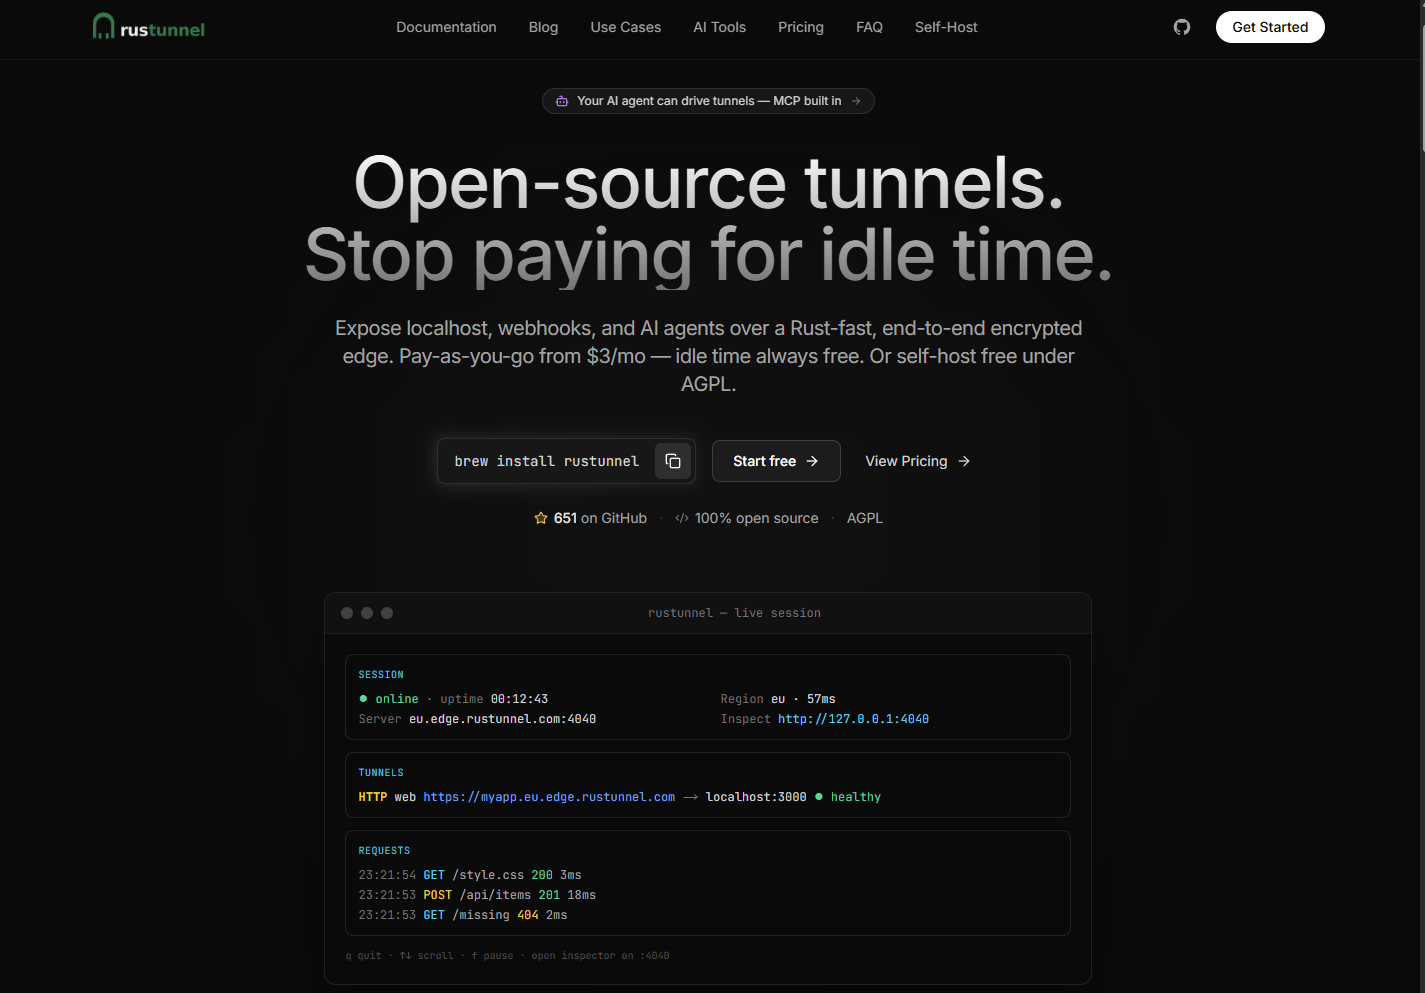Click the 'GET /missing' 404 request row
Image resolution: width=1425 pixels, height=993 pixels.
point(463,915)
